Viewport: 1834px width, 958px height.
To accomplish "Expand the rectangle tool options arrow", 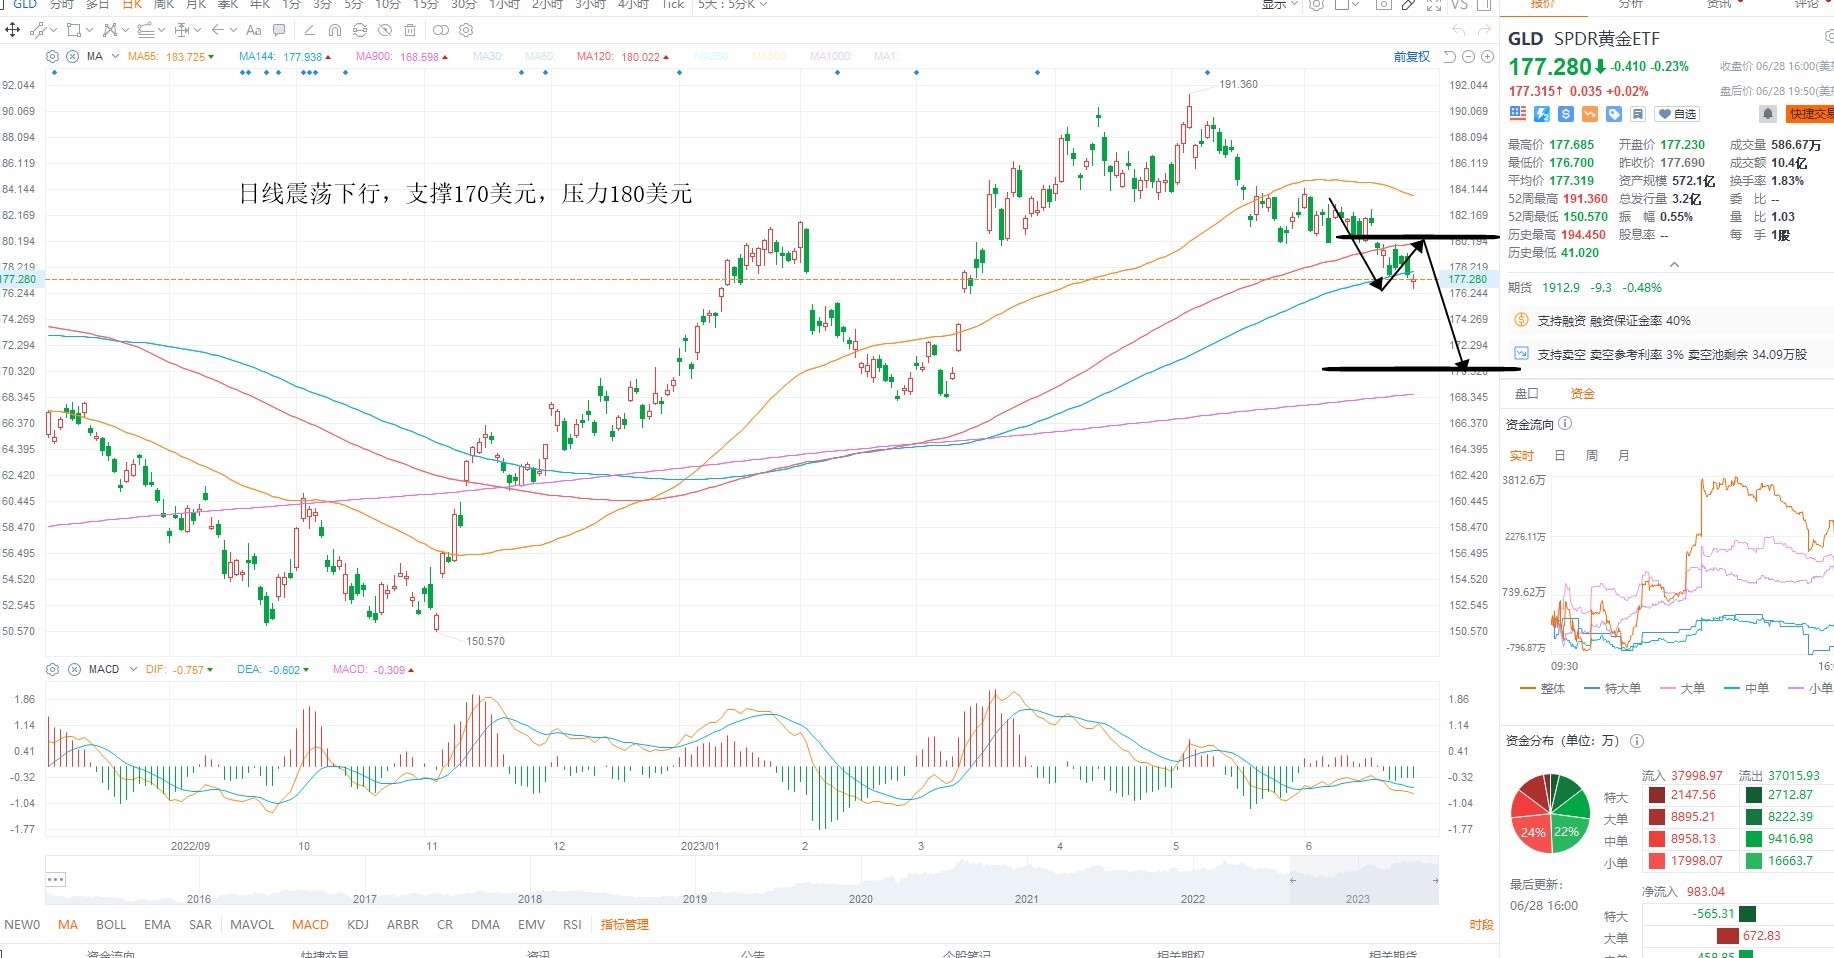I will pos(89,30).
